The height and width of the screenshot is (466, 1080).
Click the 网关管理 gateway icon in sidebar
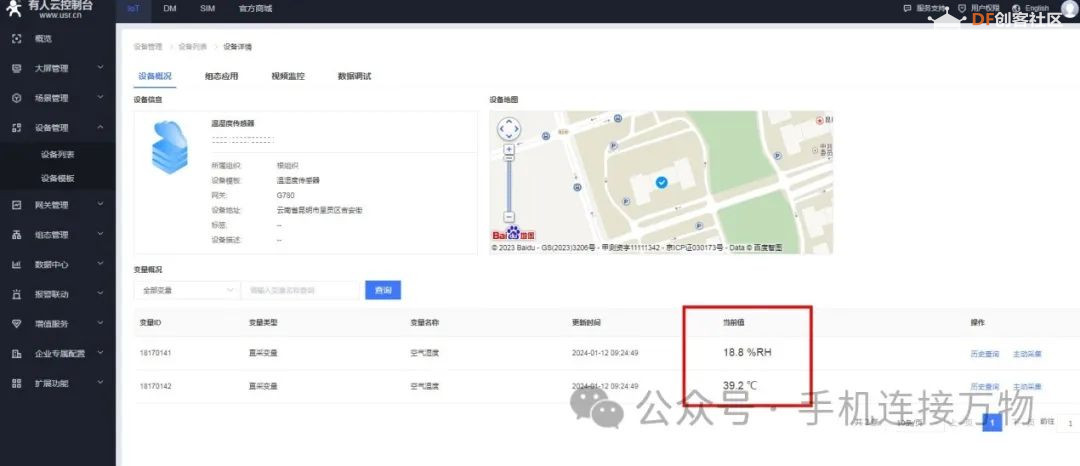pyautogui.click(x=17, y=204)
